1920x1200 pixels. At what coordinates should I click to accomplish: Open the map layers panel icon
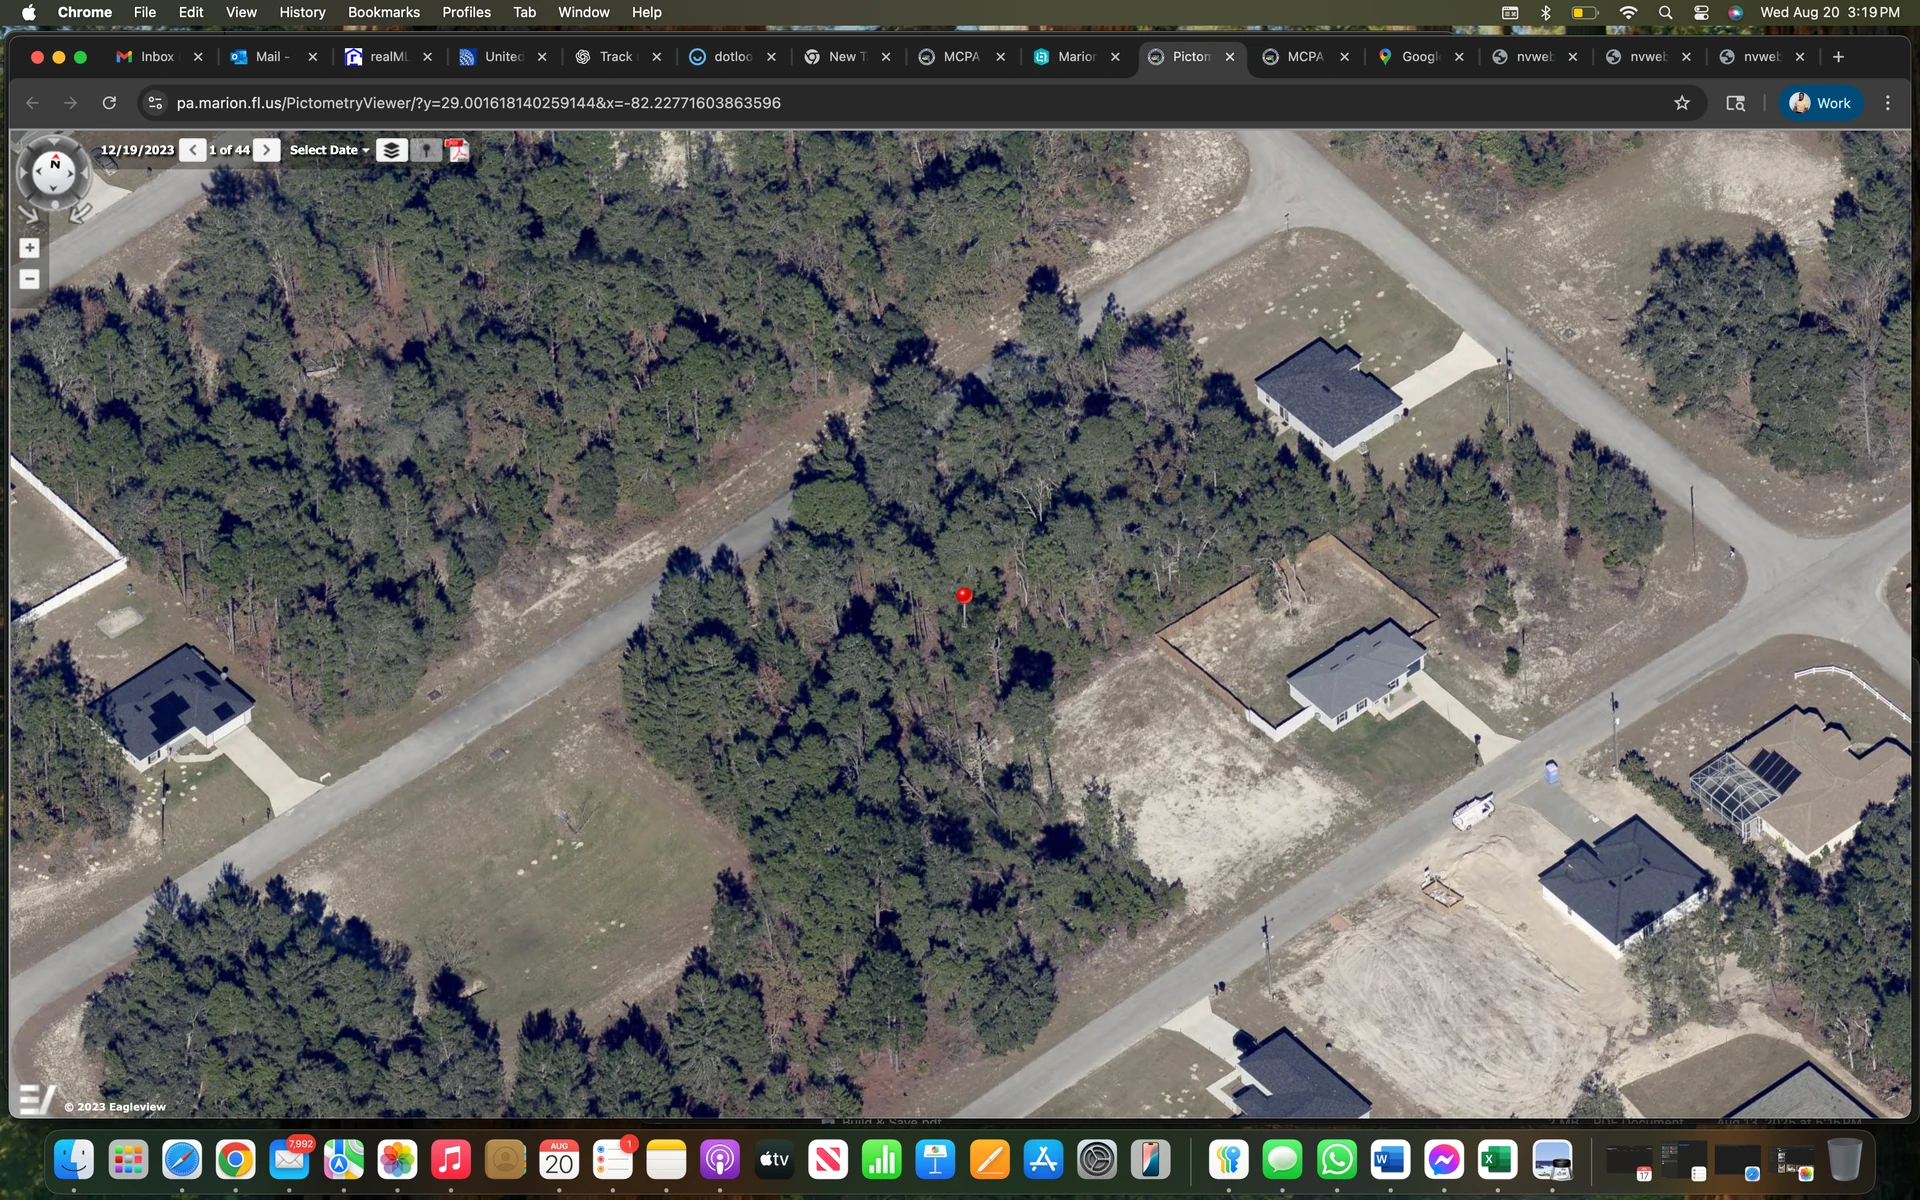tap(391, 149)
